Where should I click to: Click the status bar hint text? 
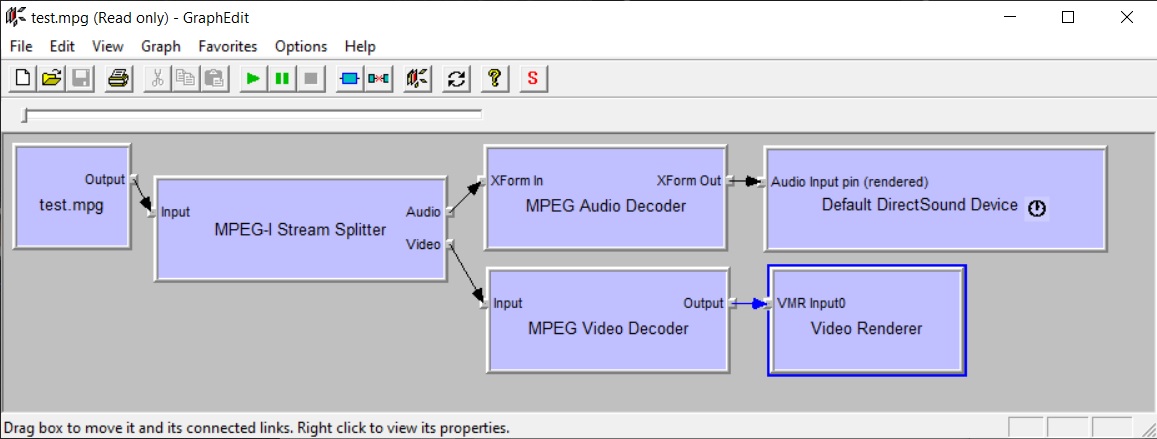(x=257, y=427)
